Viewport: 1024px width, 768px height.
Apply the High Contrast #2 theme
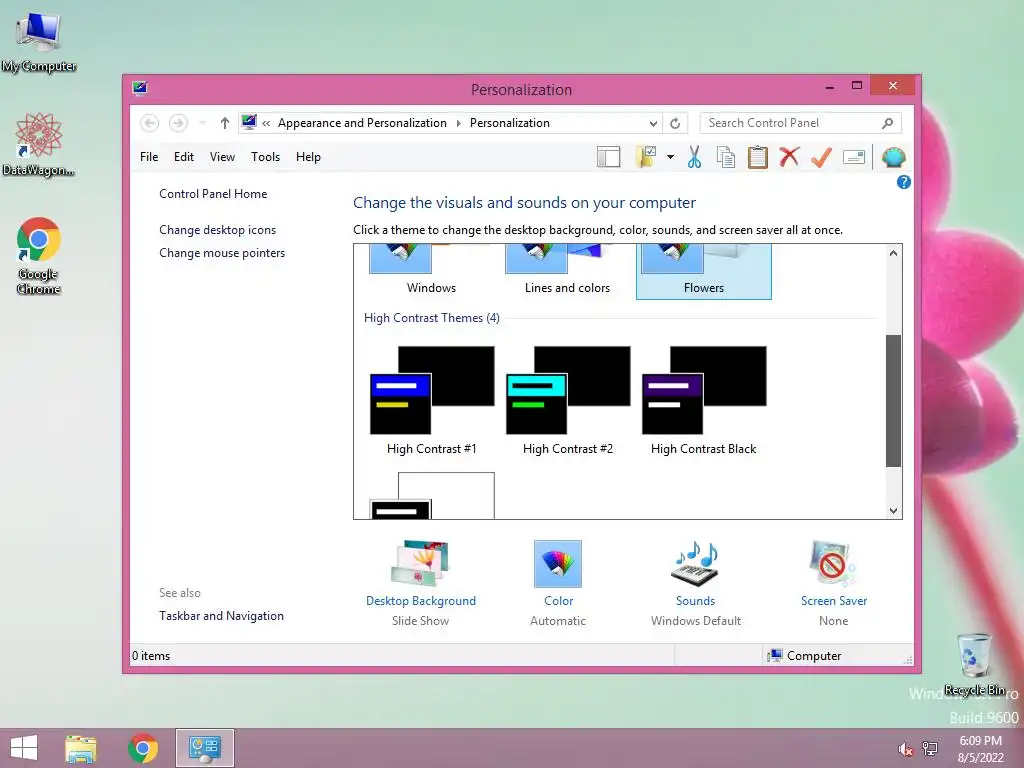click(568, 401)
